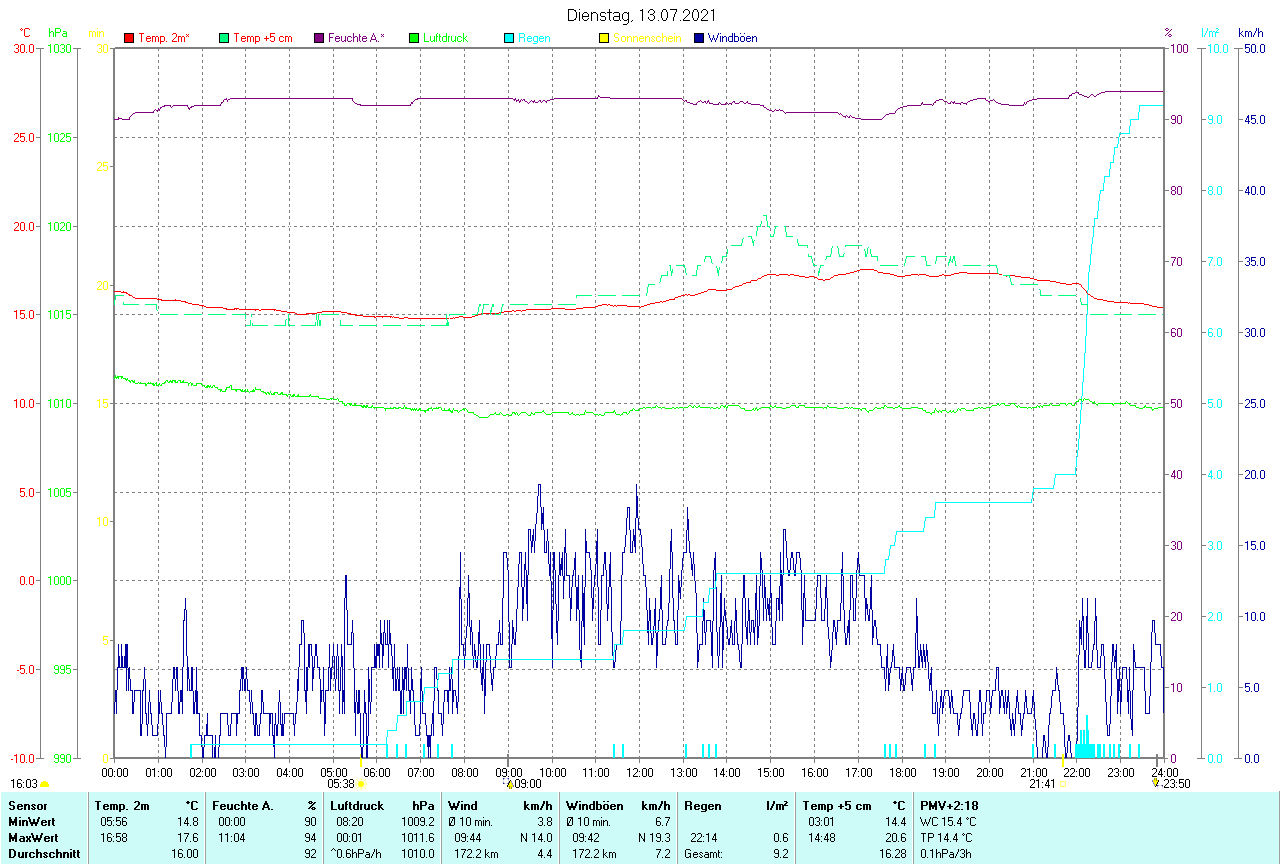Click the Temp +5 cm maximum time '14:48'
The width and height of the screenshot is (1280, 864).
tap(822, 838)
